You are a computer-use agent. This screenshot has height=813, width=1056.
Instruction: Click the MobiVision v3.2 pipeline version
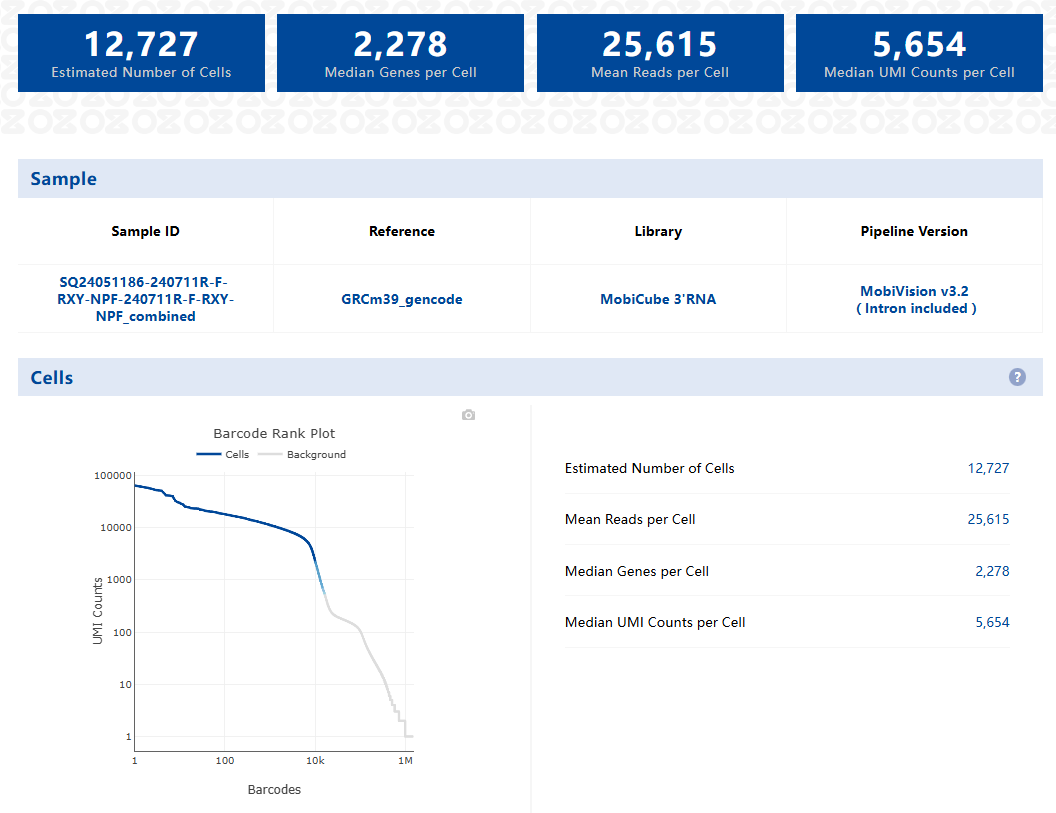[x=914, y=292]
